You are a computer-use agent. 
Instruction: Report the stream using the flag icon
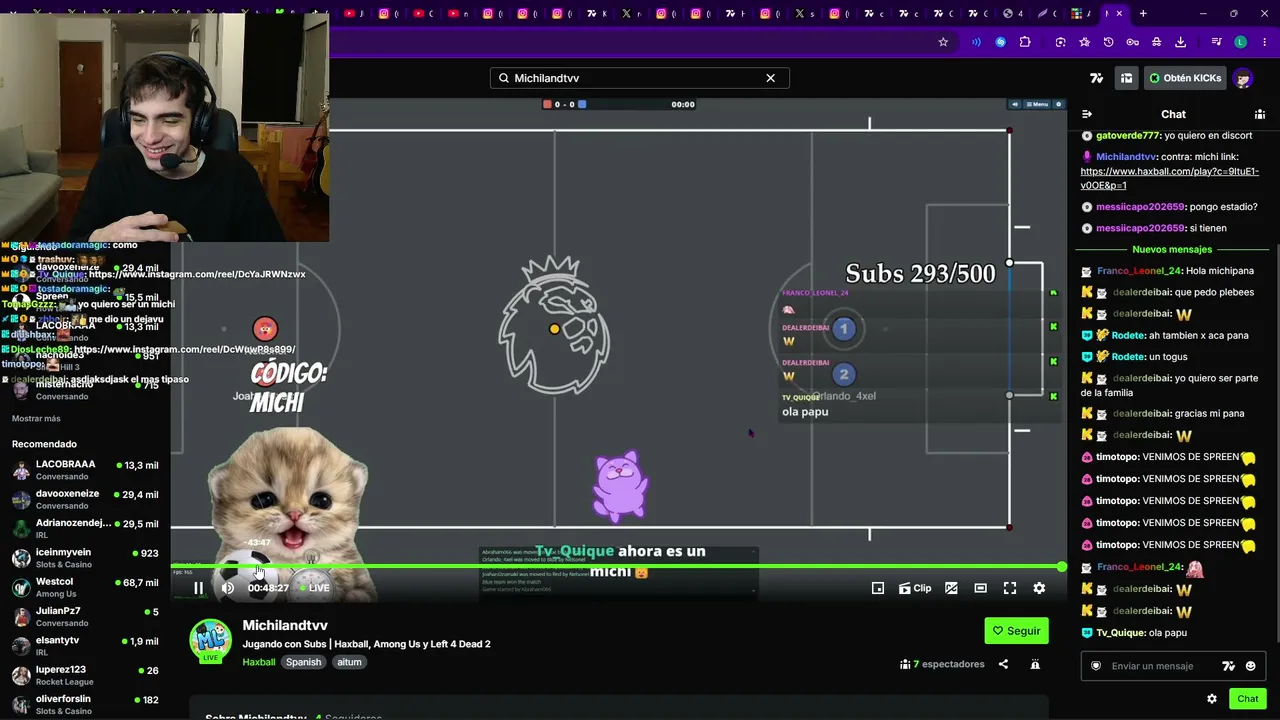tap(1035, 664)
